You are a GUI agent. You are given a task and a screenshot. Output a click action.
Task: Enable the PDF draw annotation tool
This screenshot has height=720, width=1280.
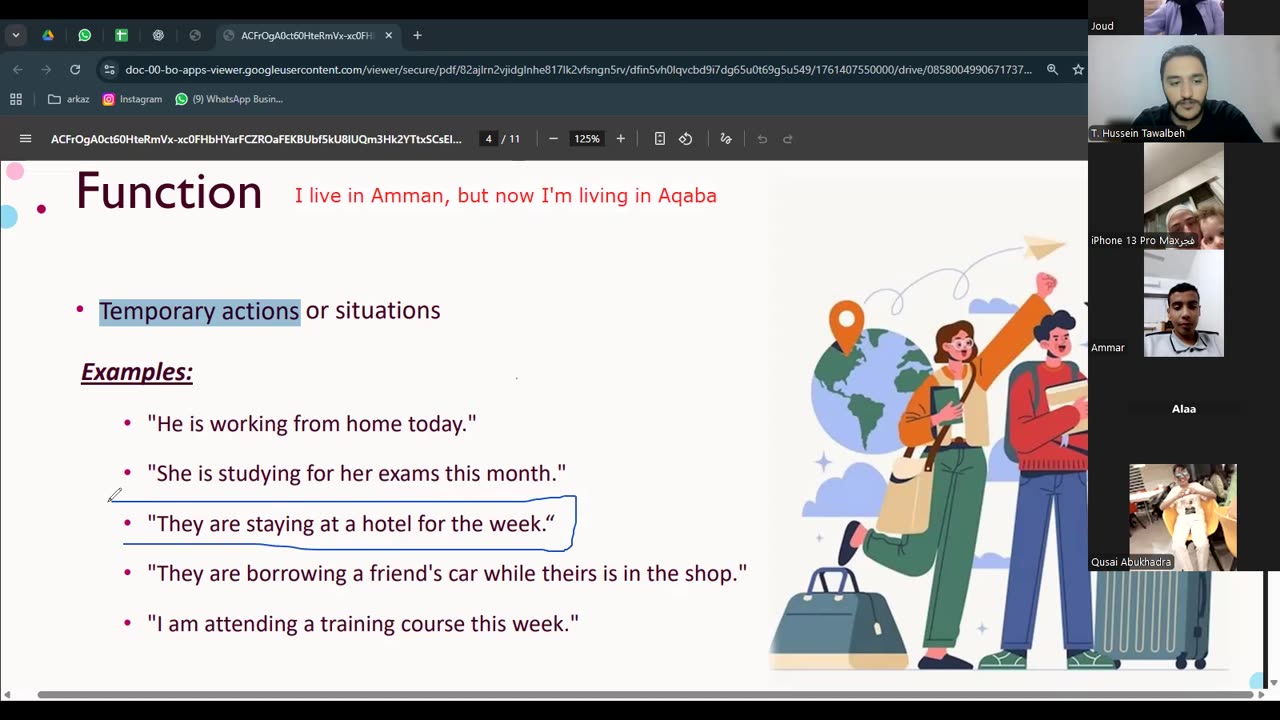click(x=726, y=139)
